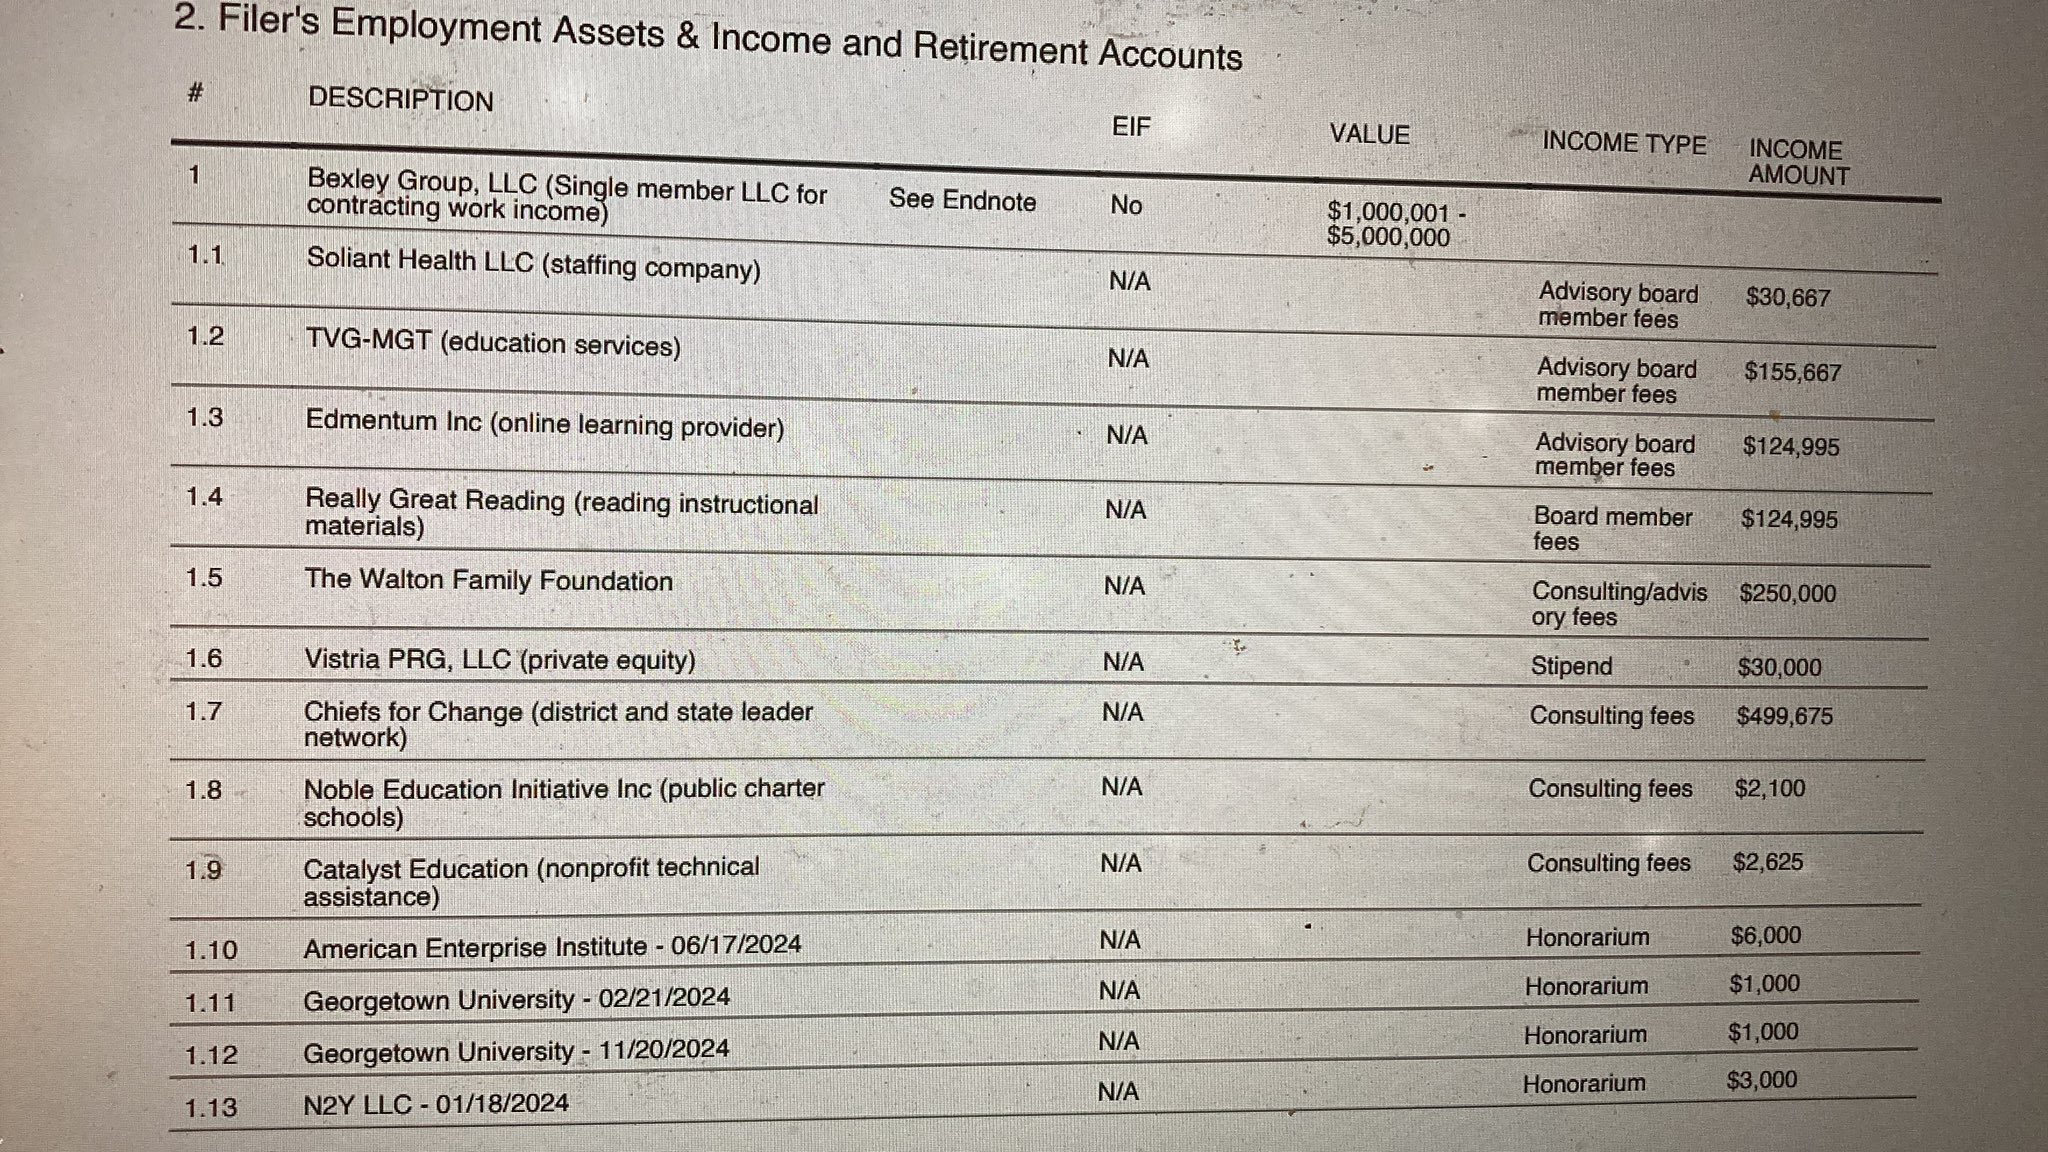Click the section 2 Filer's Employment heading
The height and width of the screenshot is (1152, 2048).
coord(708,37)
